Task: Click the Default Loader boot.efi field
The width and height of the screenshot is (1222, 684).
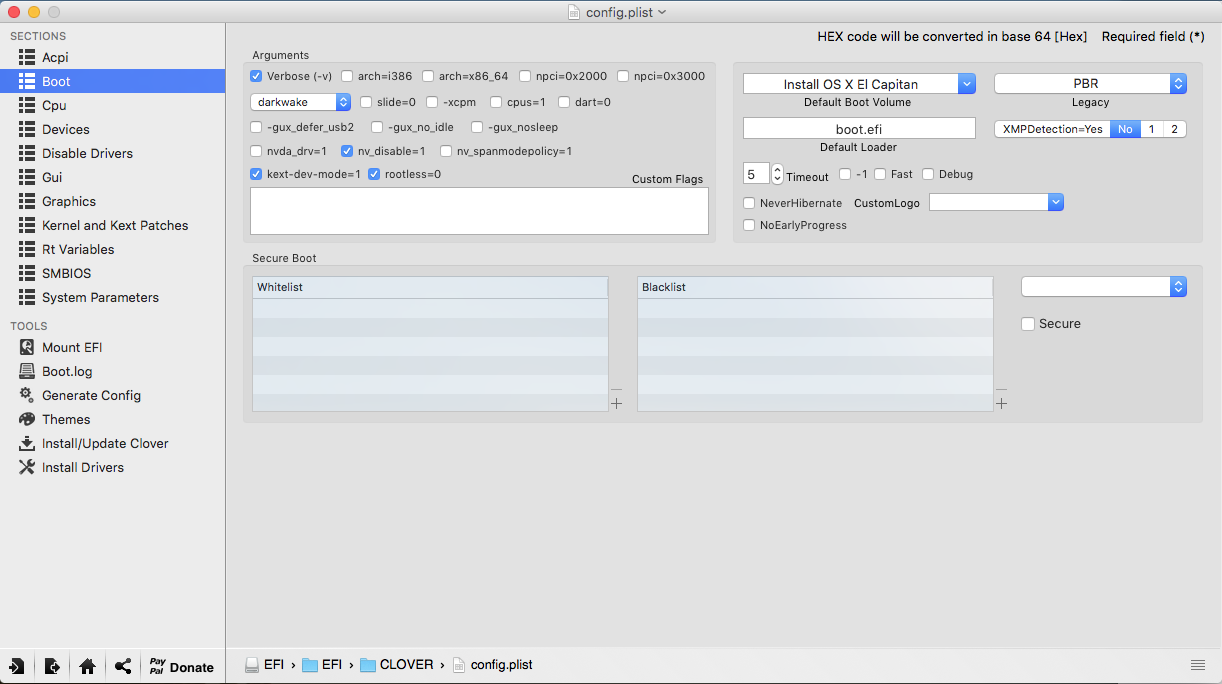Action: coord(859,128)
